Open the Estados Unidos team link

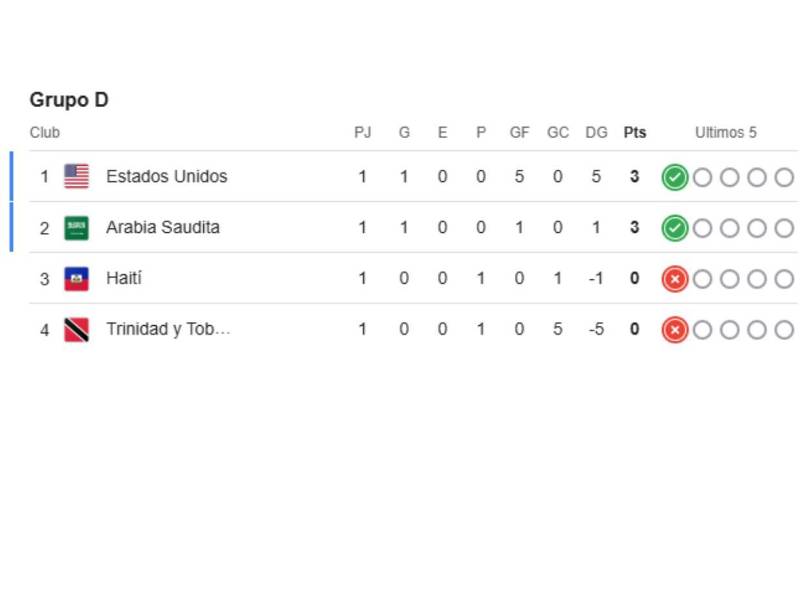[167, 177]
